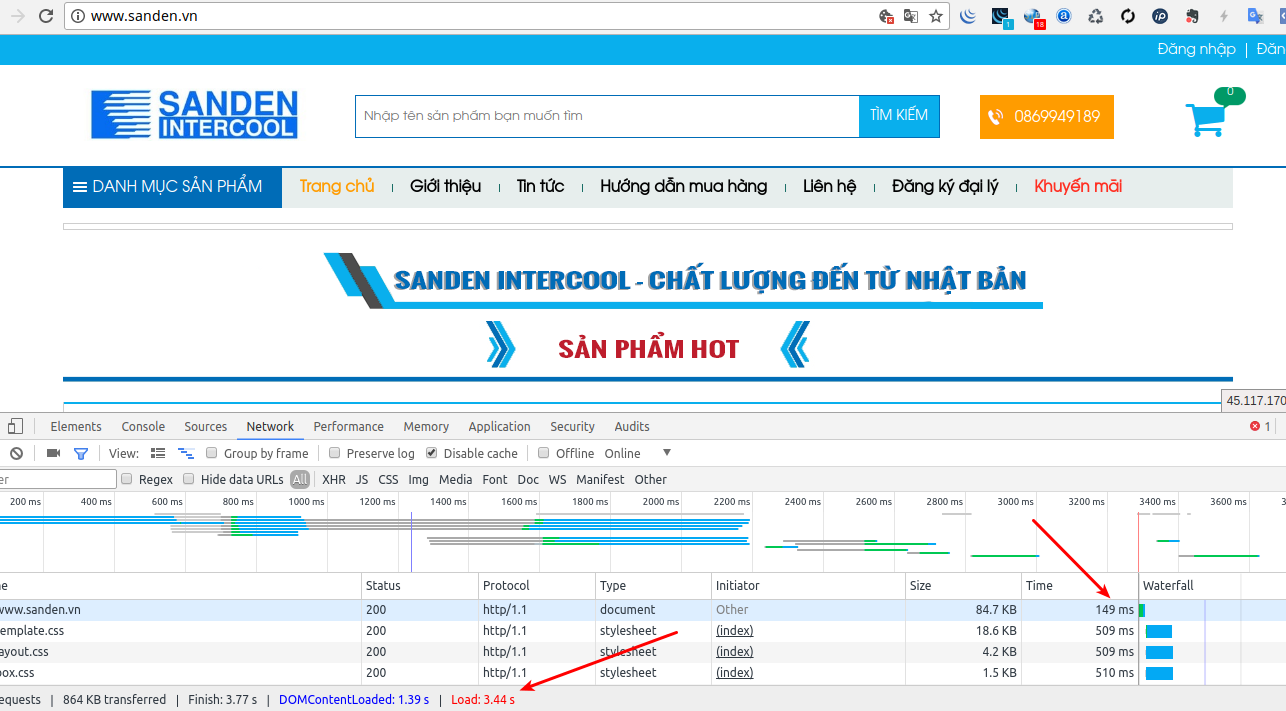Filter requests by Img type
This screenshot has height=711, width=1286.
point(418,479)
